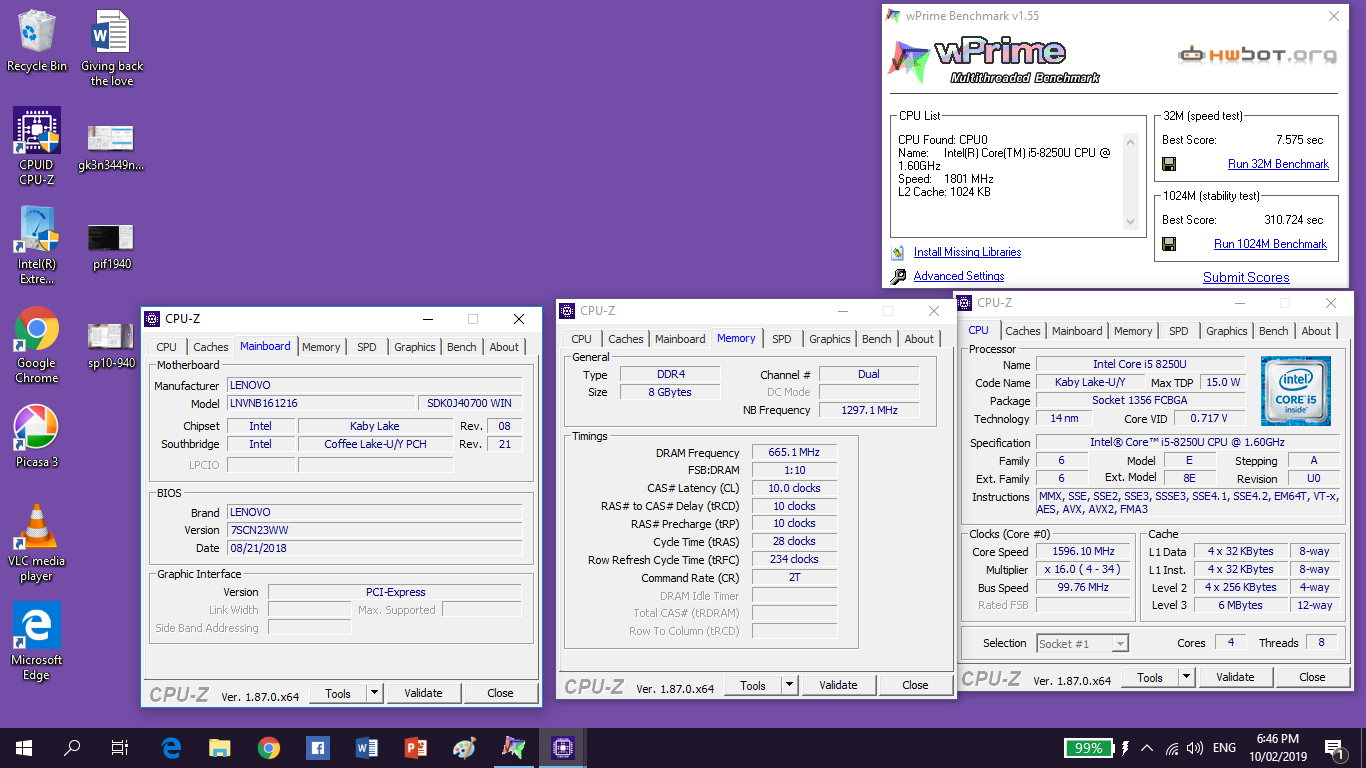Open Edge from the taskbar
Viewport: 1366px width, 768px height.
tap(171, 748)
